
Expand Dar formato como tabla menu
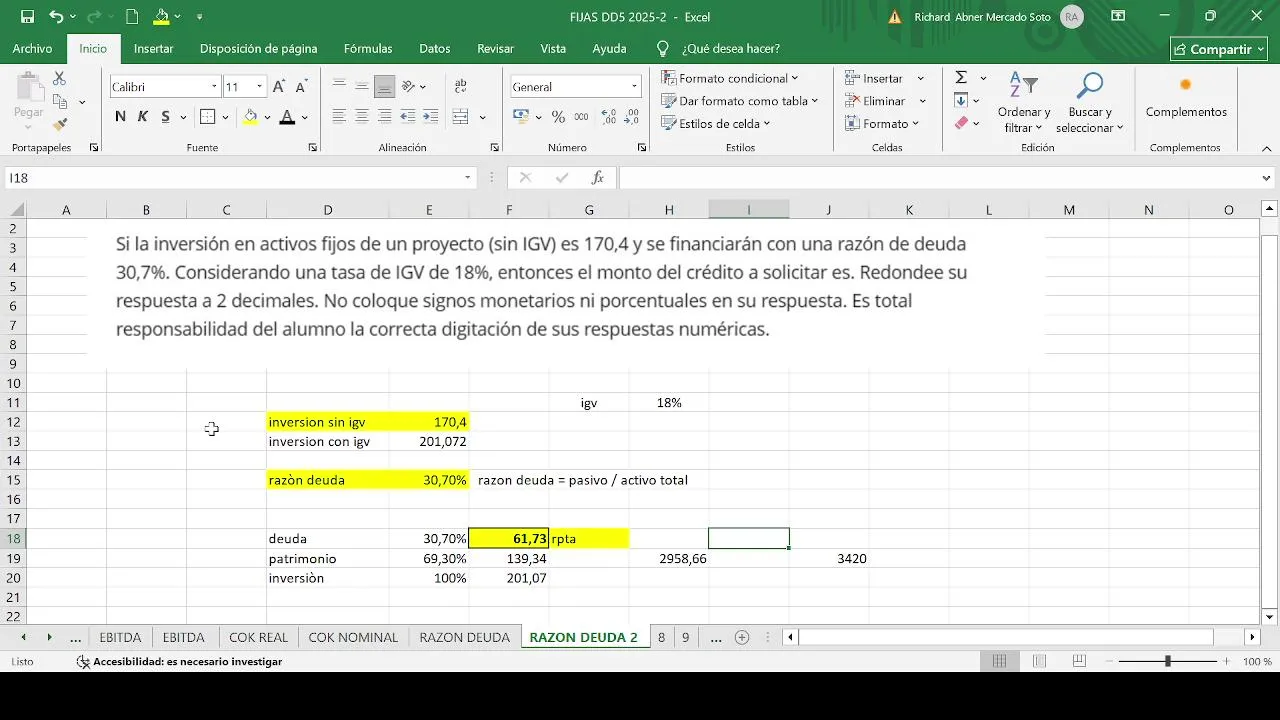[739, 101]
